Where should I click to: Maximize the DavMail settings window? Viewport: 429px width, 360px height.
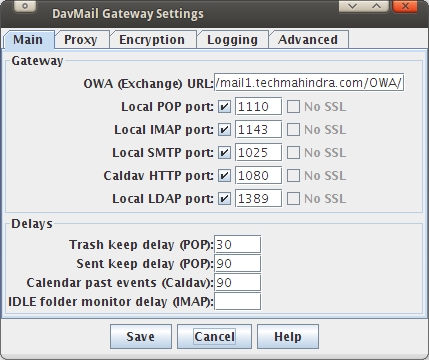coord(377,6)
